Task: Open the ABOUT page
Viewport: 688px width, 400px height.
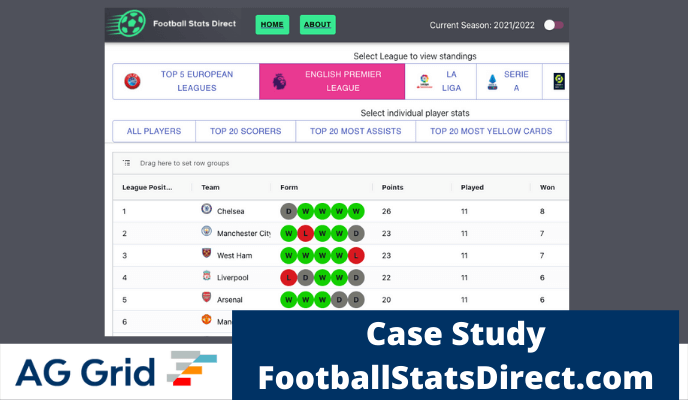Action: pos(317,25)
